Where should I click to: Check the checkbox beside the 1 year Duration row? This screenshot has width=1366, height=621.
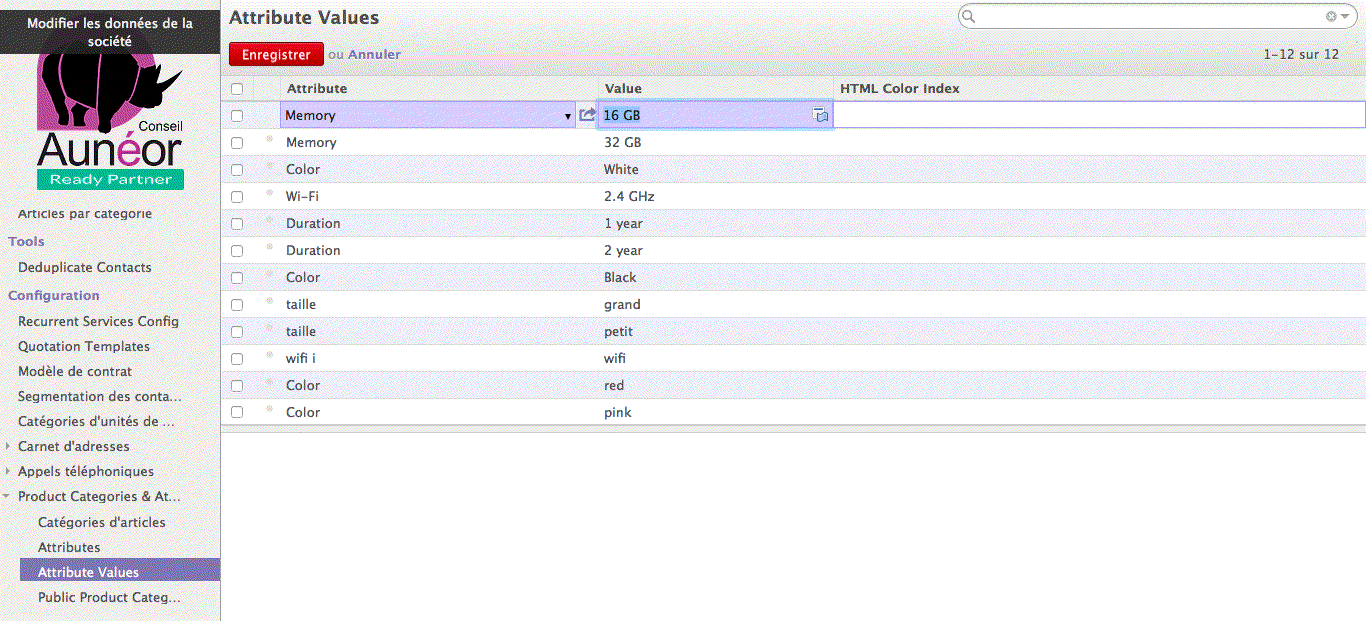pyautogui.click(x=236, y=223)
